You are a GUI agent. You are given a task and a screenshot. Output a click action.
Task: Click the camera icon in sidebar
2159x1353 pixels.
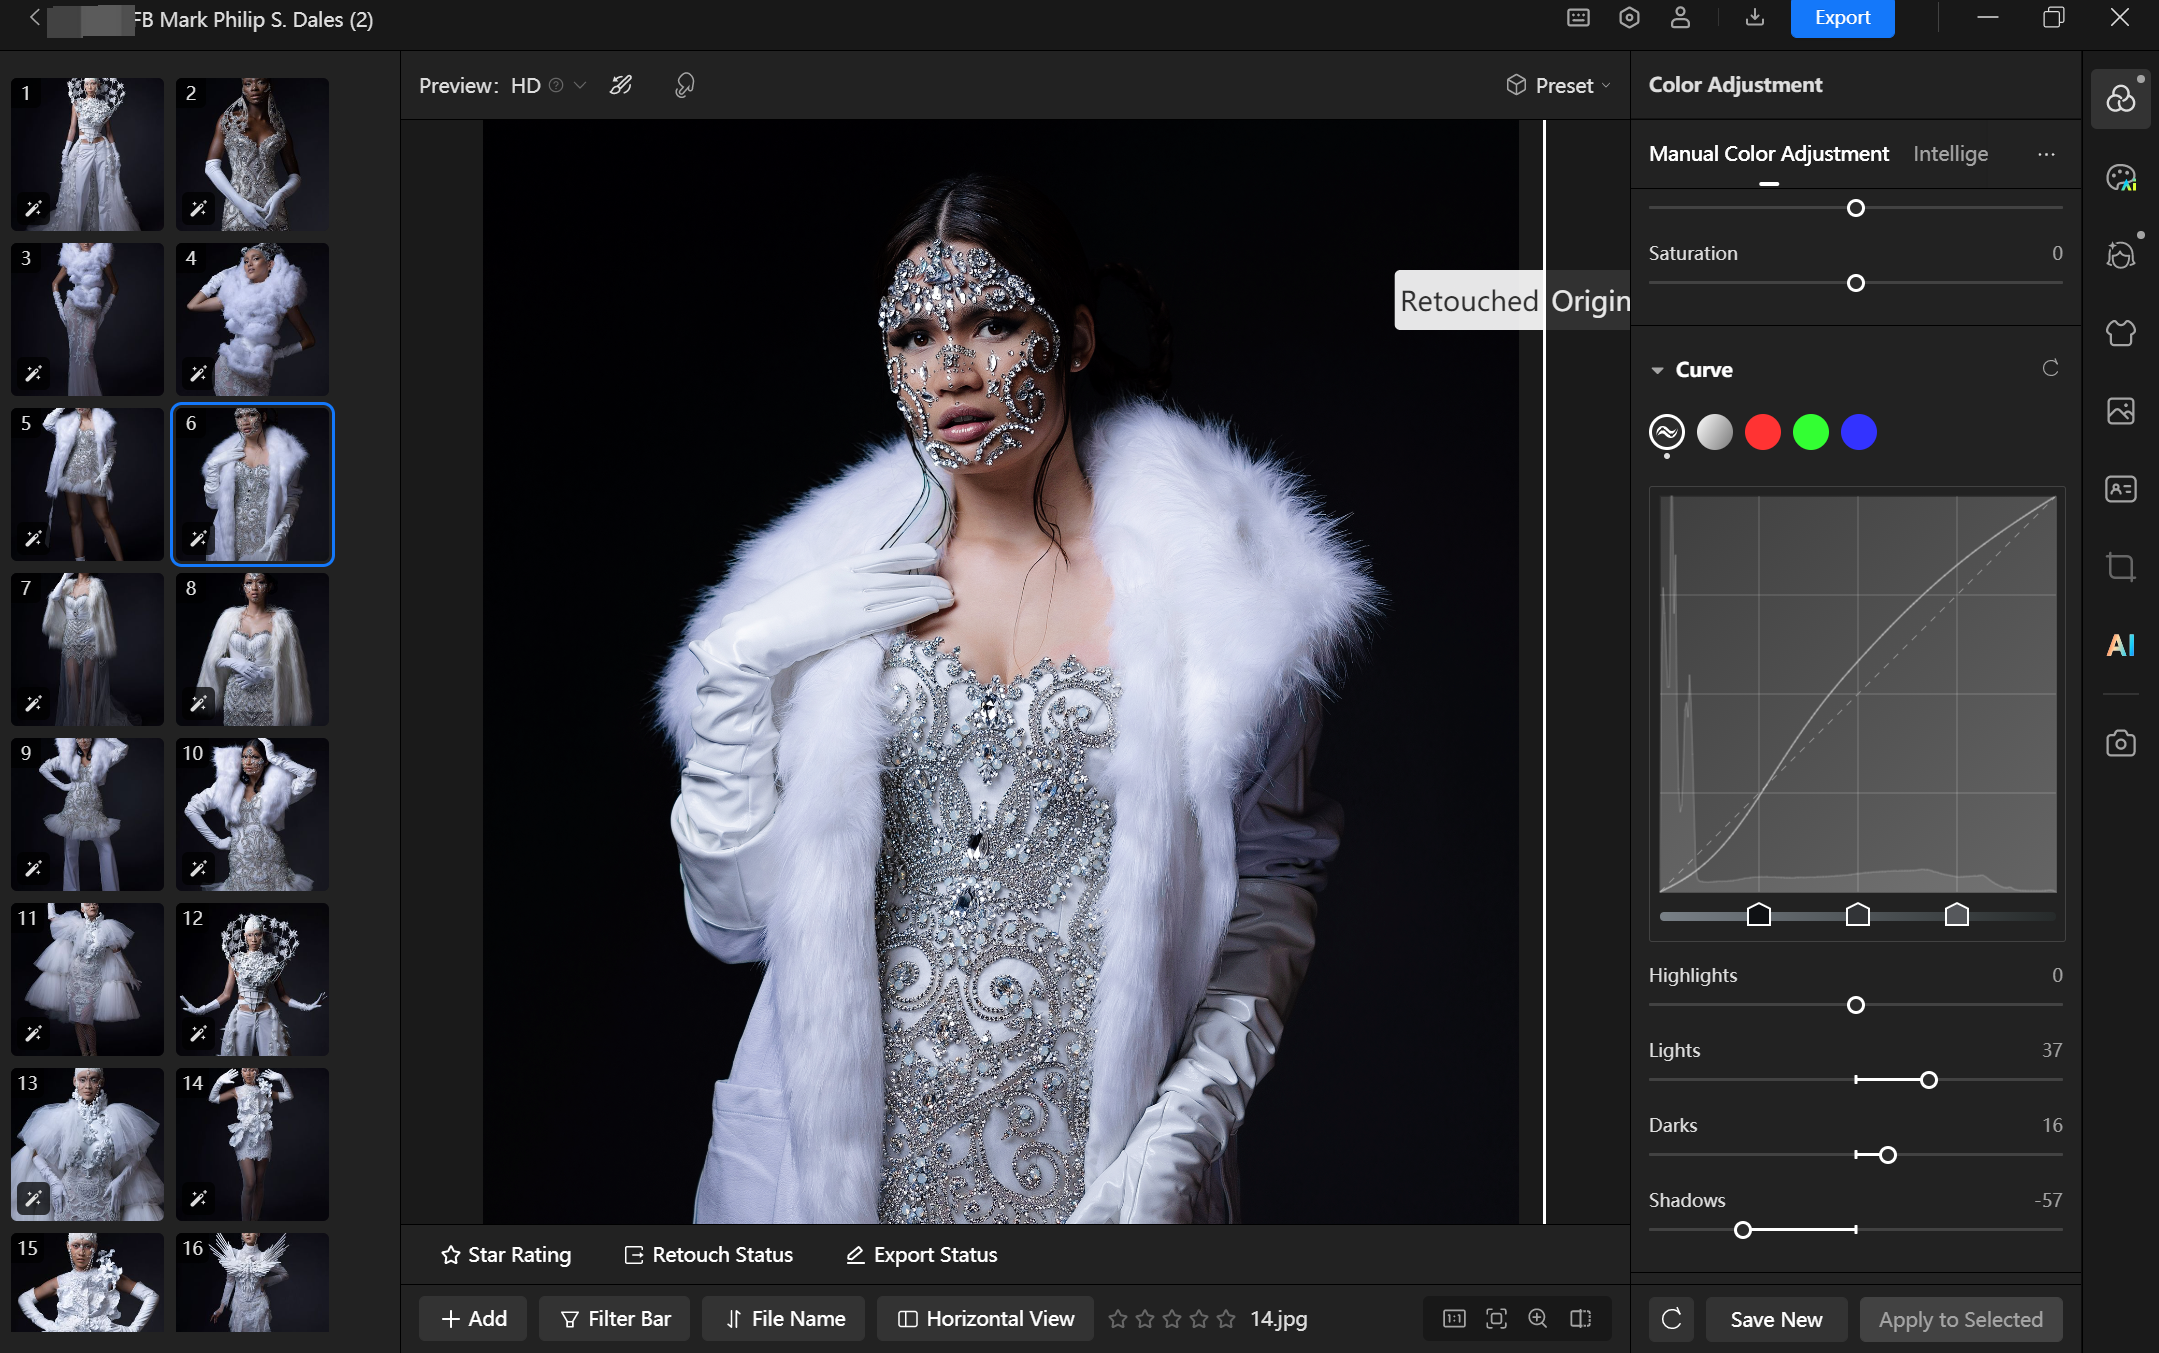tap(2120, 744)
